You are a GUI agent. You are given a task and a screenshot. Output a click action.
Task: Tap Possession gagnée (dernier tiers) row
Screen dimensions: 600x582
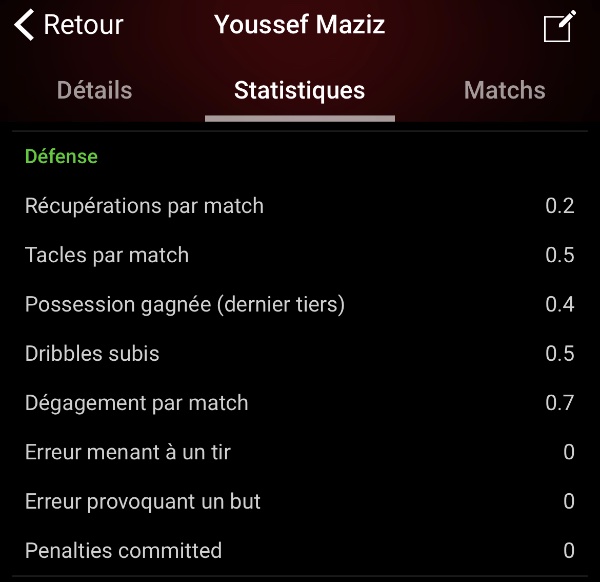pos(300,305)
